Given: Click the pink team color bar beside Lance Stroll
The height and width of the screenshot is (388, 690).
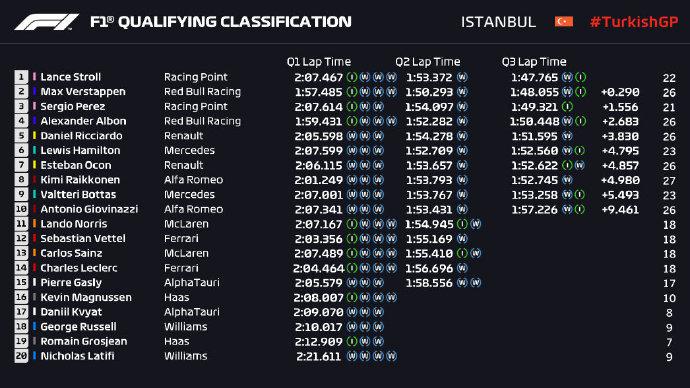Looking at the screenshot, I should point(34,77).
